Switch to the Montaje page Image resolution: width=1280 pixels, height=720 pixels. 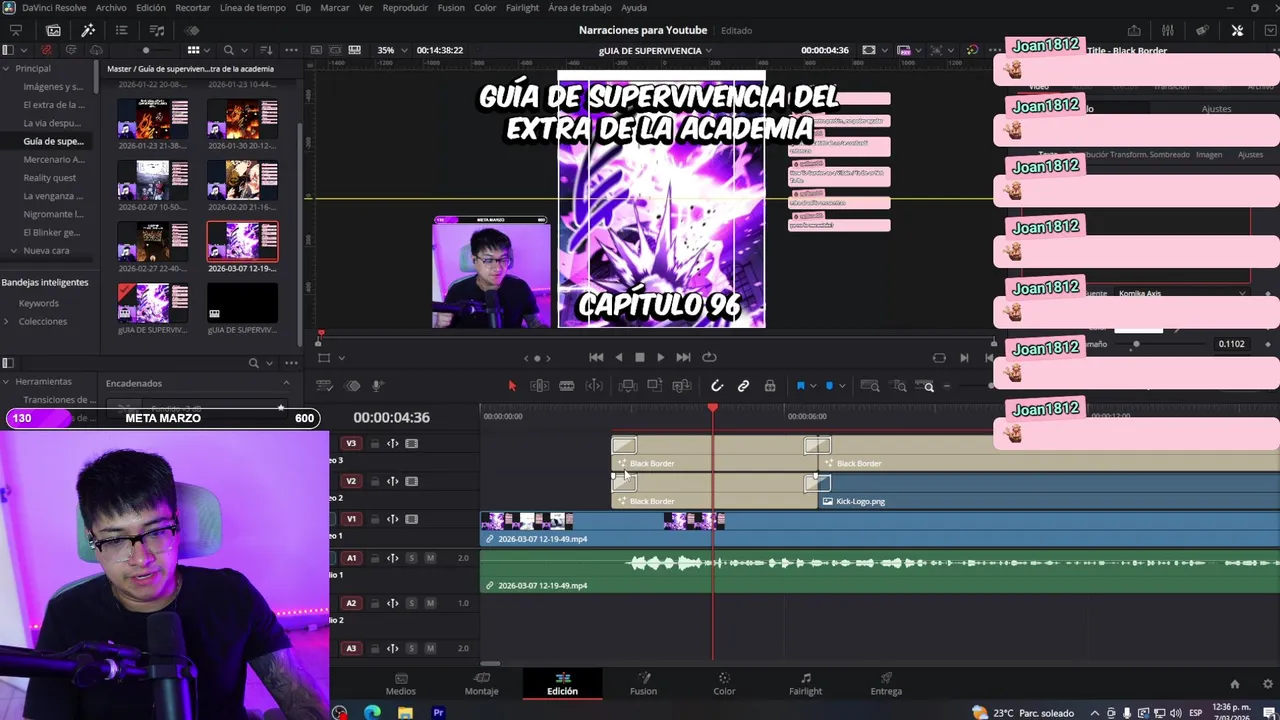[x=481, y=684]
